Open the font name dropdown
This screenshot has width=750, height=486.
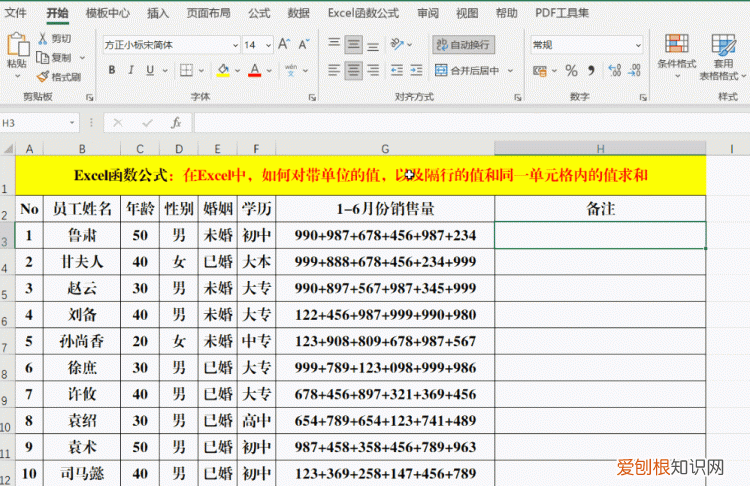click(x=234, y=45)
